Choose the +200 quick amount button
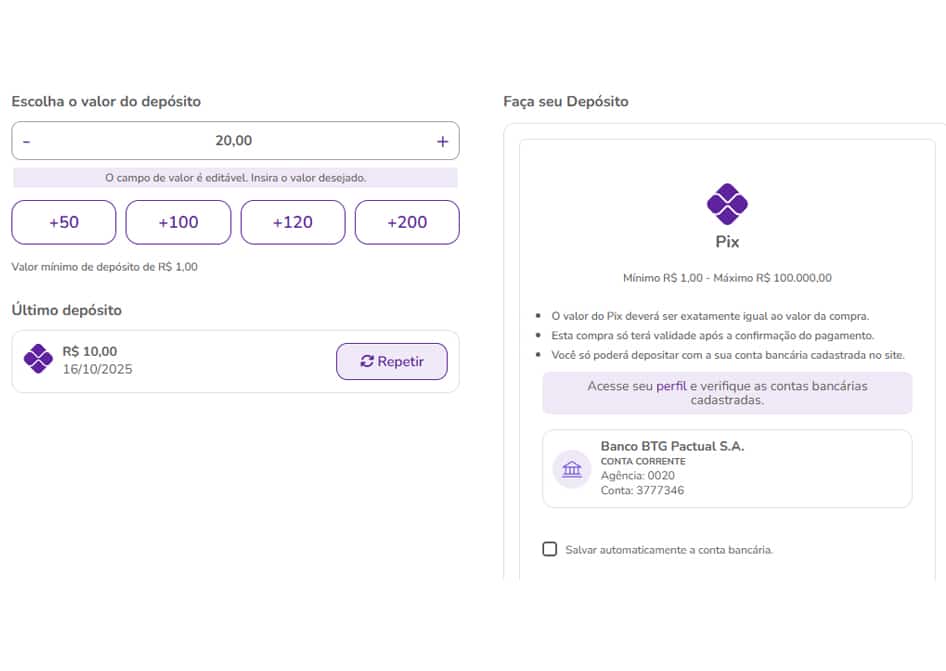Screen dimensions: 946x671 [x=407, y=222]
